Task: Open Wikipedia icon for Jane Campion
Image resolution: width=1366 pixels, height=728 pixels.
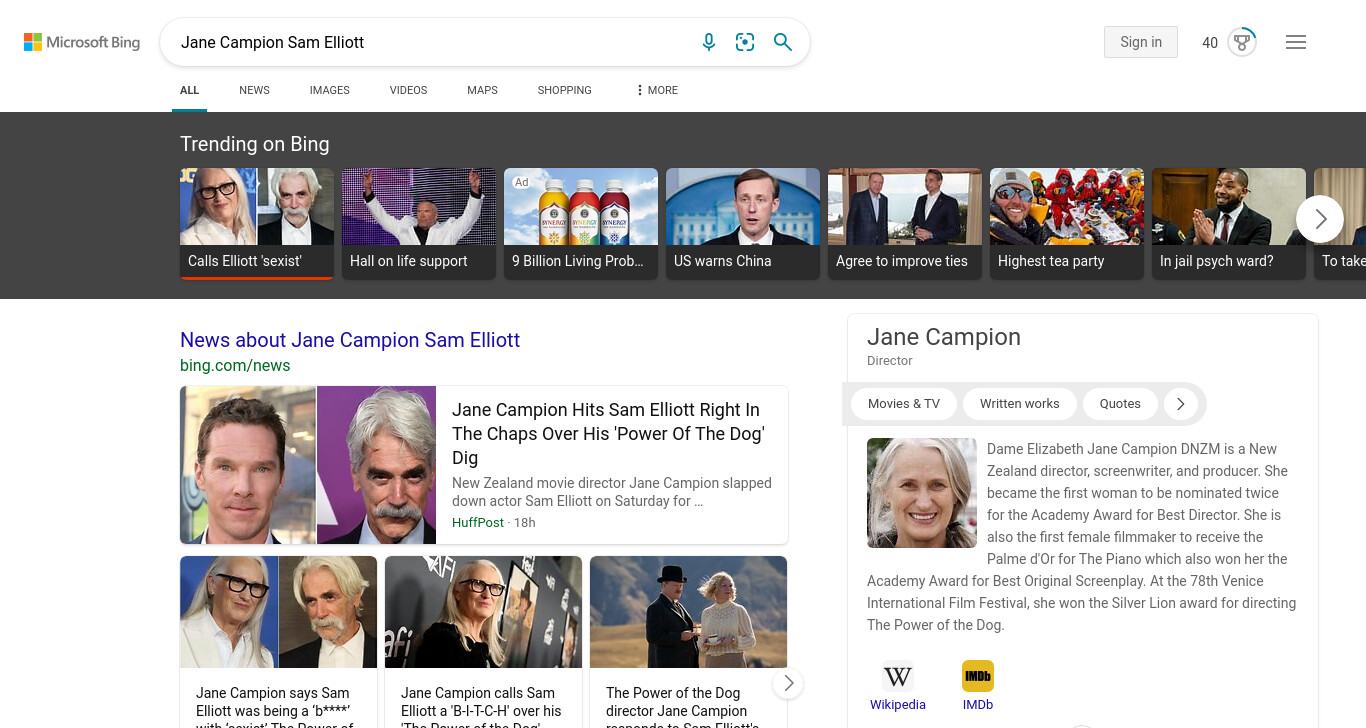Action: 898,676
